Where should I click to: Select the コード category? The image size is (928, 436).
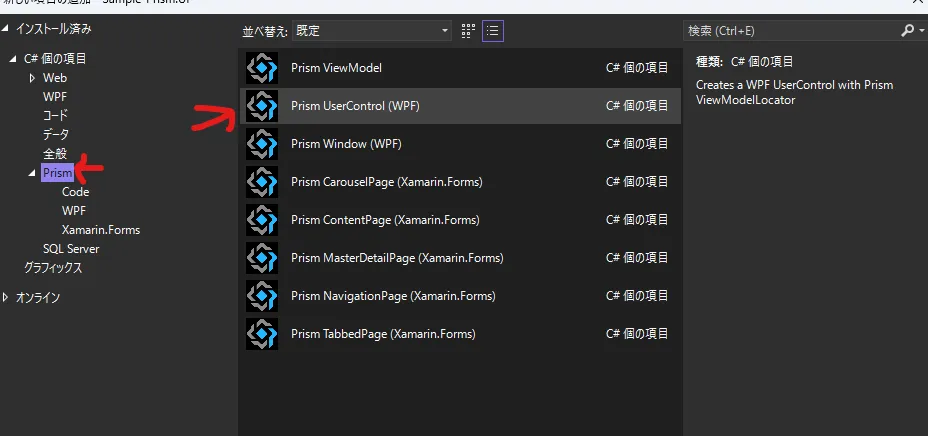55,115
